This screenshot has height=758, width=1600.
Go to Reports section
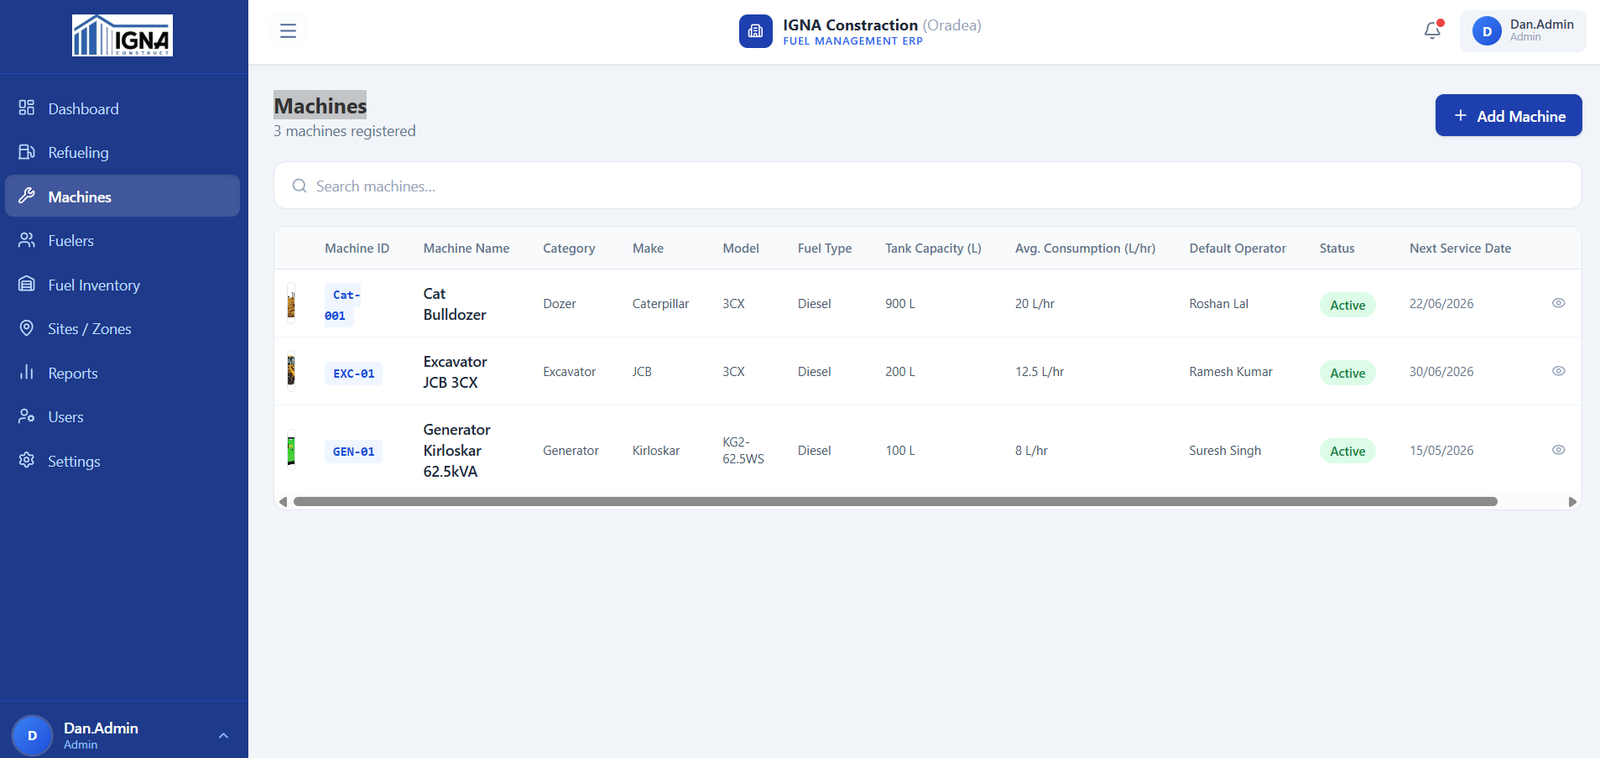click(x=122, y=372)
